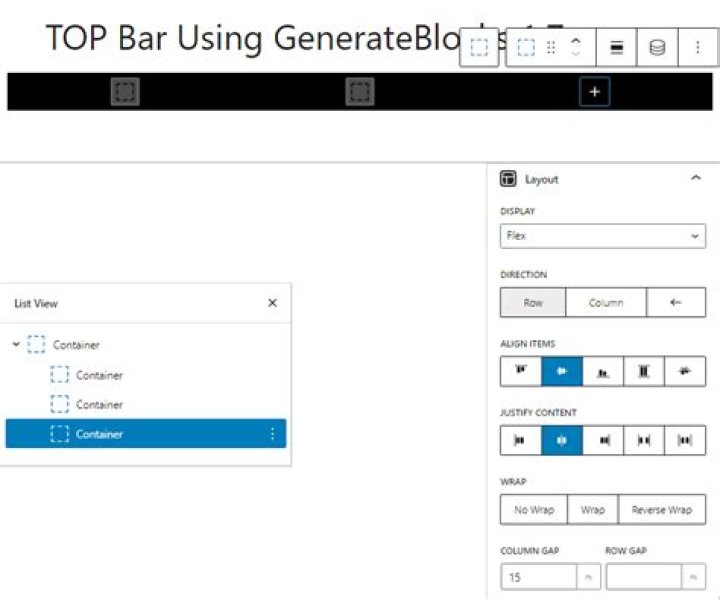
Task: Select second inner container placeholder in black bar
Action: coord(360,91)
